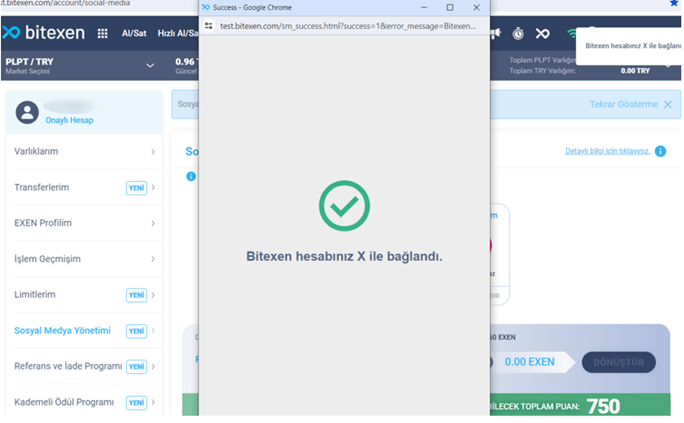
Task: Maximize the Success Chrome popup window
Action: (x=450, y=7)
